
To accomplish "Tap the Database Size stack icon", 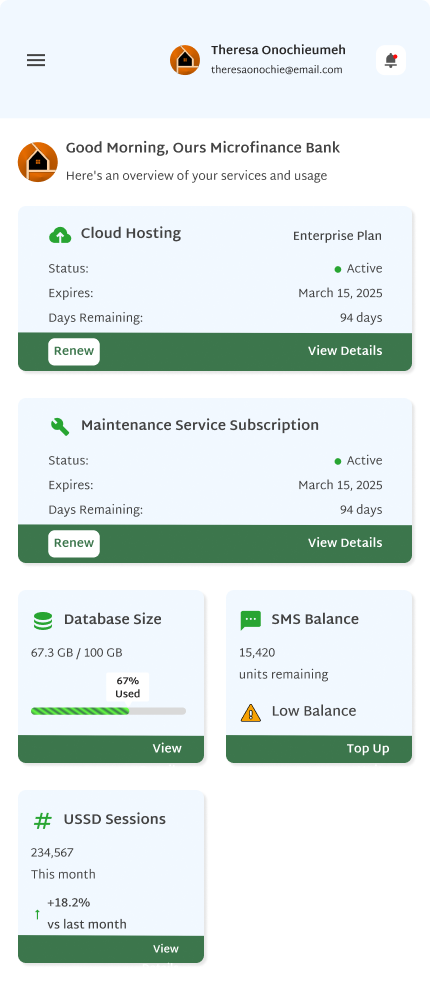I will click(43, 621).
